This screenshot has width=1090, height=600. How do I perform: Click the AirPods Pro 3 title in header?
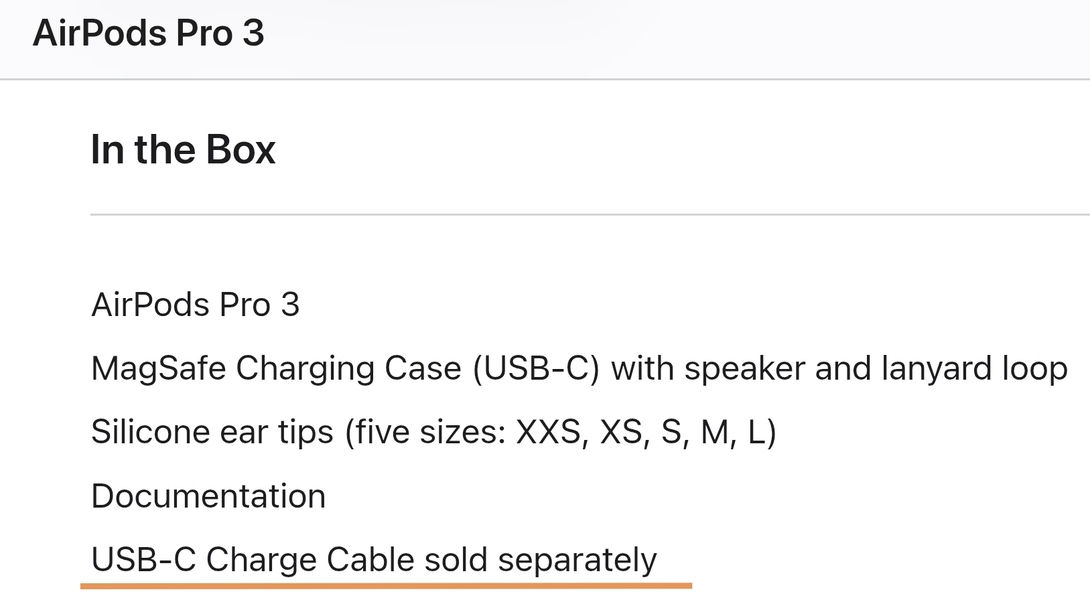pos(148,33)
